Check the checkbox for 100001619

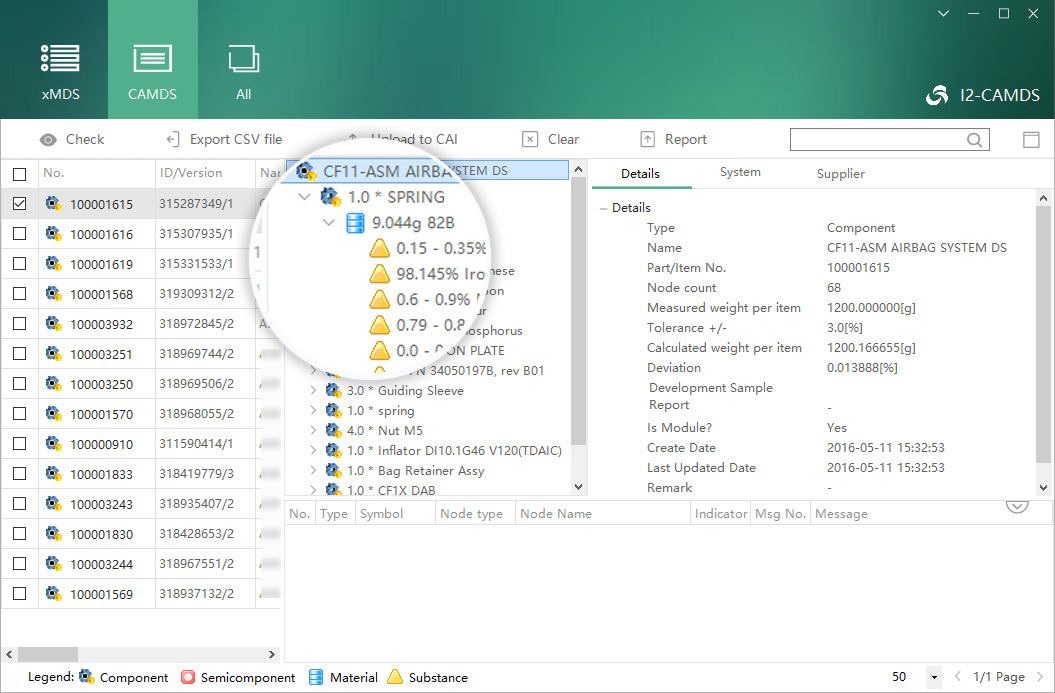pyautogui.click(x=20, y=264)
